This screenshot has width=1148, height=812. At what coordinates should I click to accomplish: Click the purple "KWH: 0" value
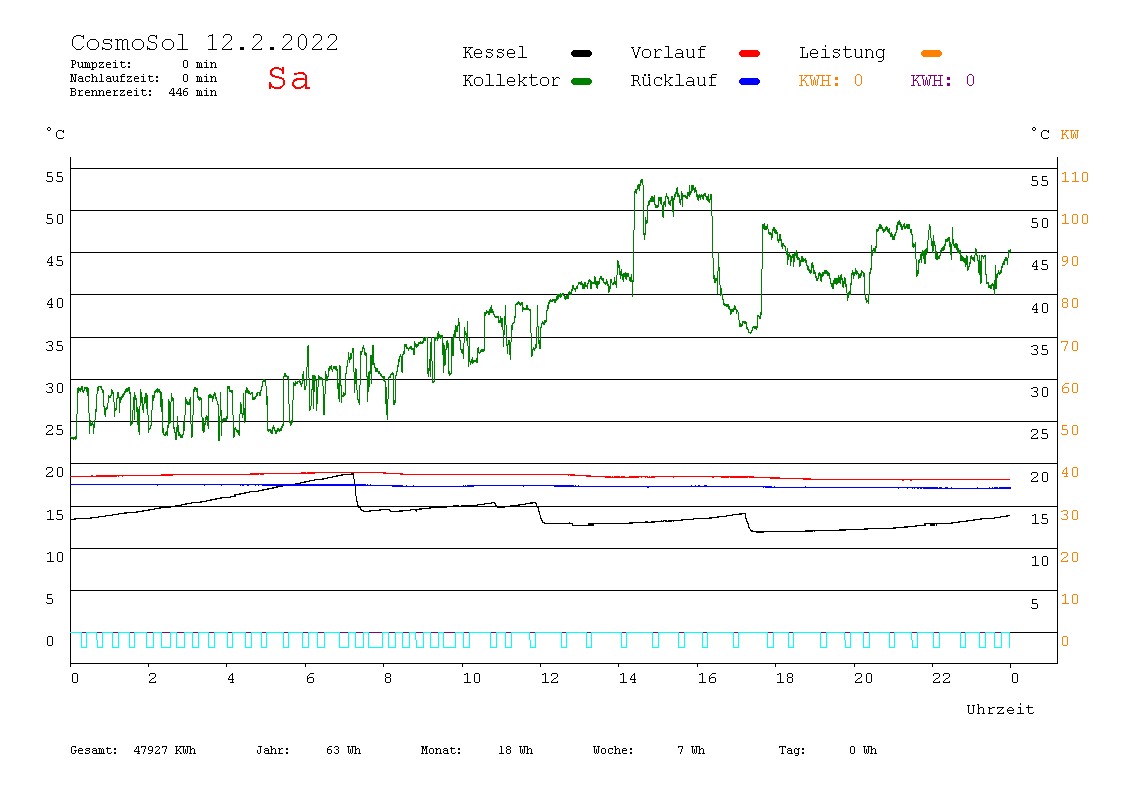pos(942,81)
